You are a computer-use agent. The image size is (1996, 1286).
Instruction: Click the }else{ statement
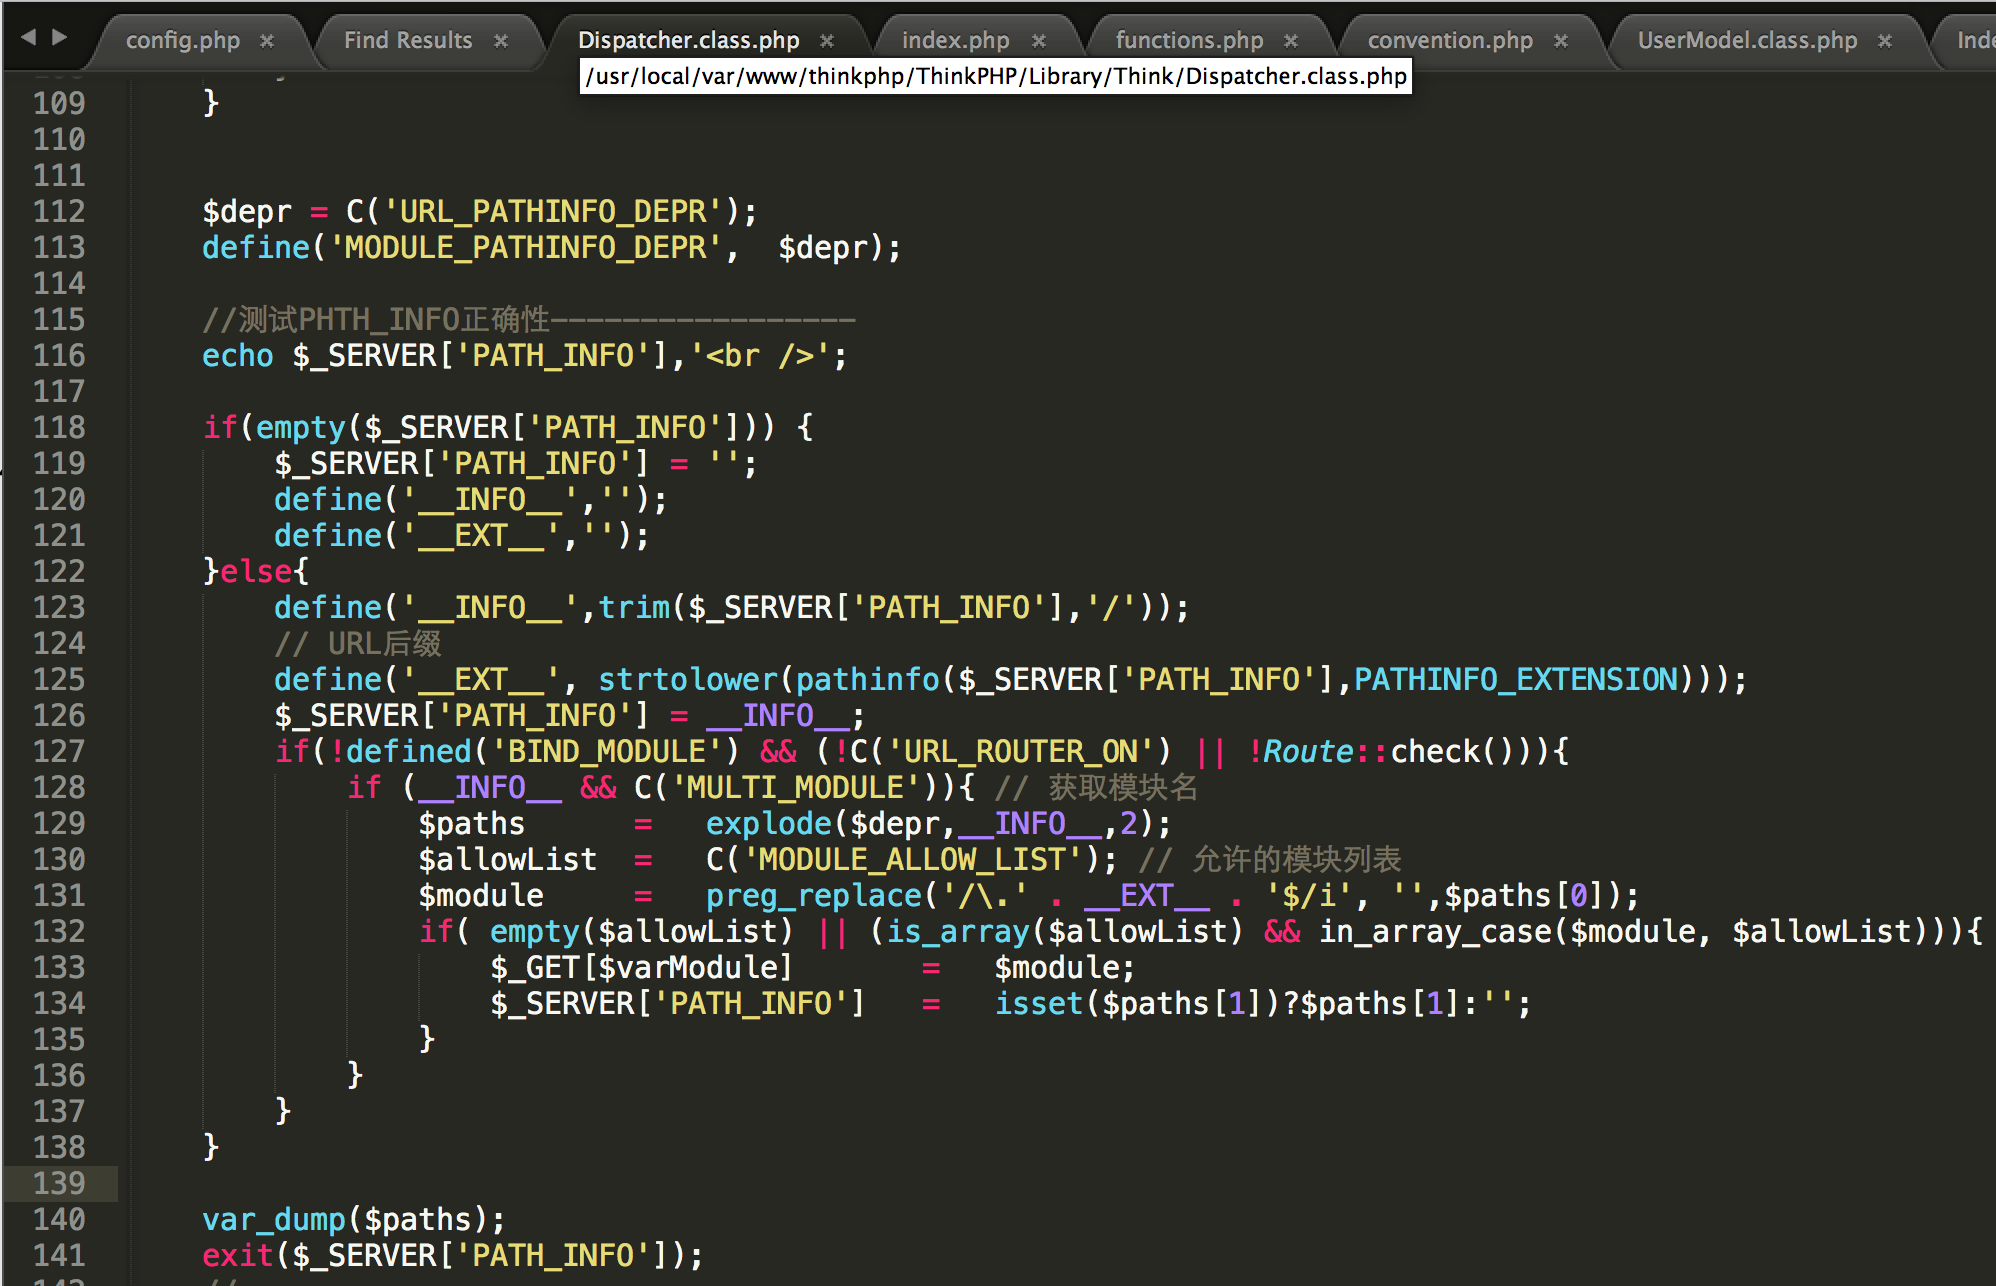pyautogui.click(x=256, y=571)
